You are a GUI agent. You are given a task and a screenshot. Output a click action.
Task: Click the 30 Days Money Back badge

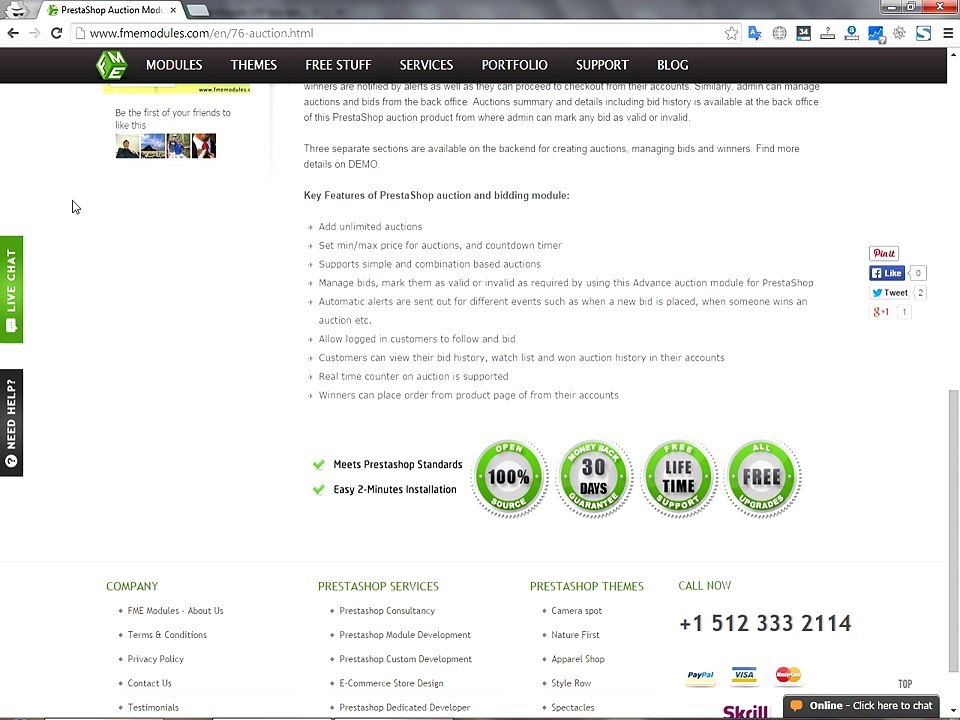pos(593,477)
